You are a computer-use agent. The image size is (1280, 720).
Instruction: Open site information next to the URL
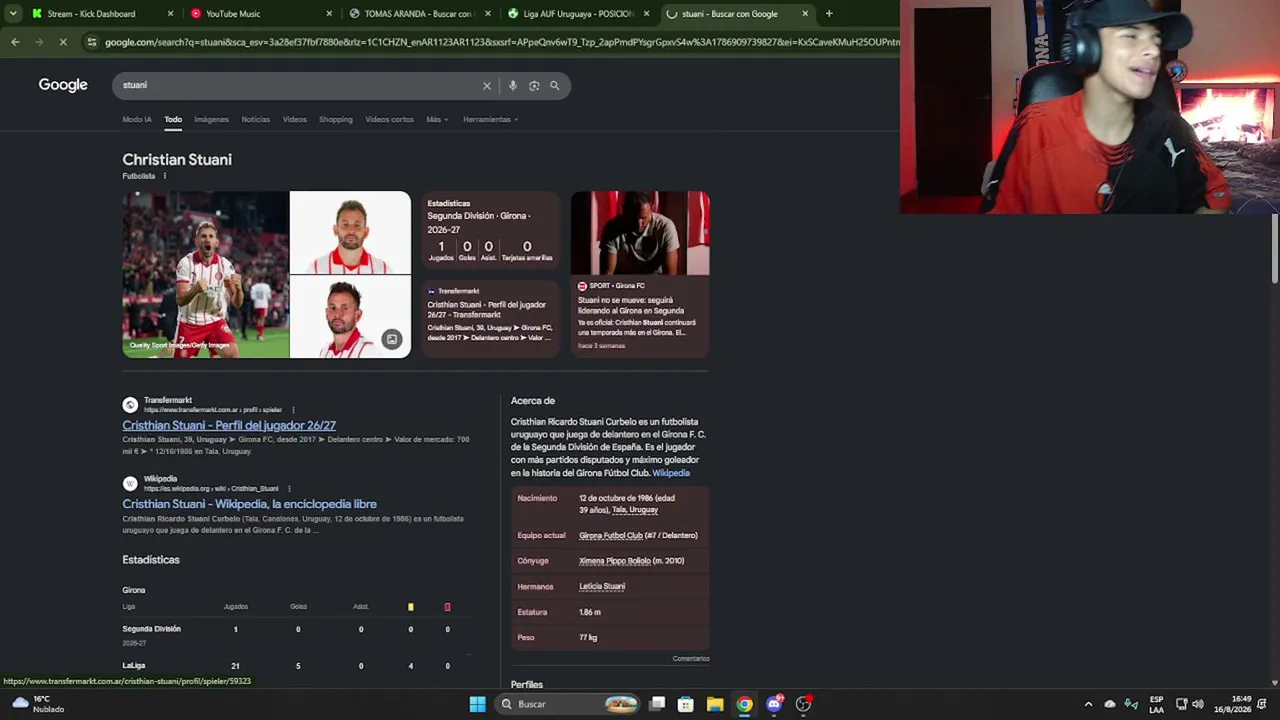point(91,42)
